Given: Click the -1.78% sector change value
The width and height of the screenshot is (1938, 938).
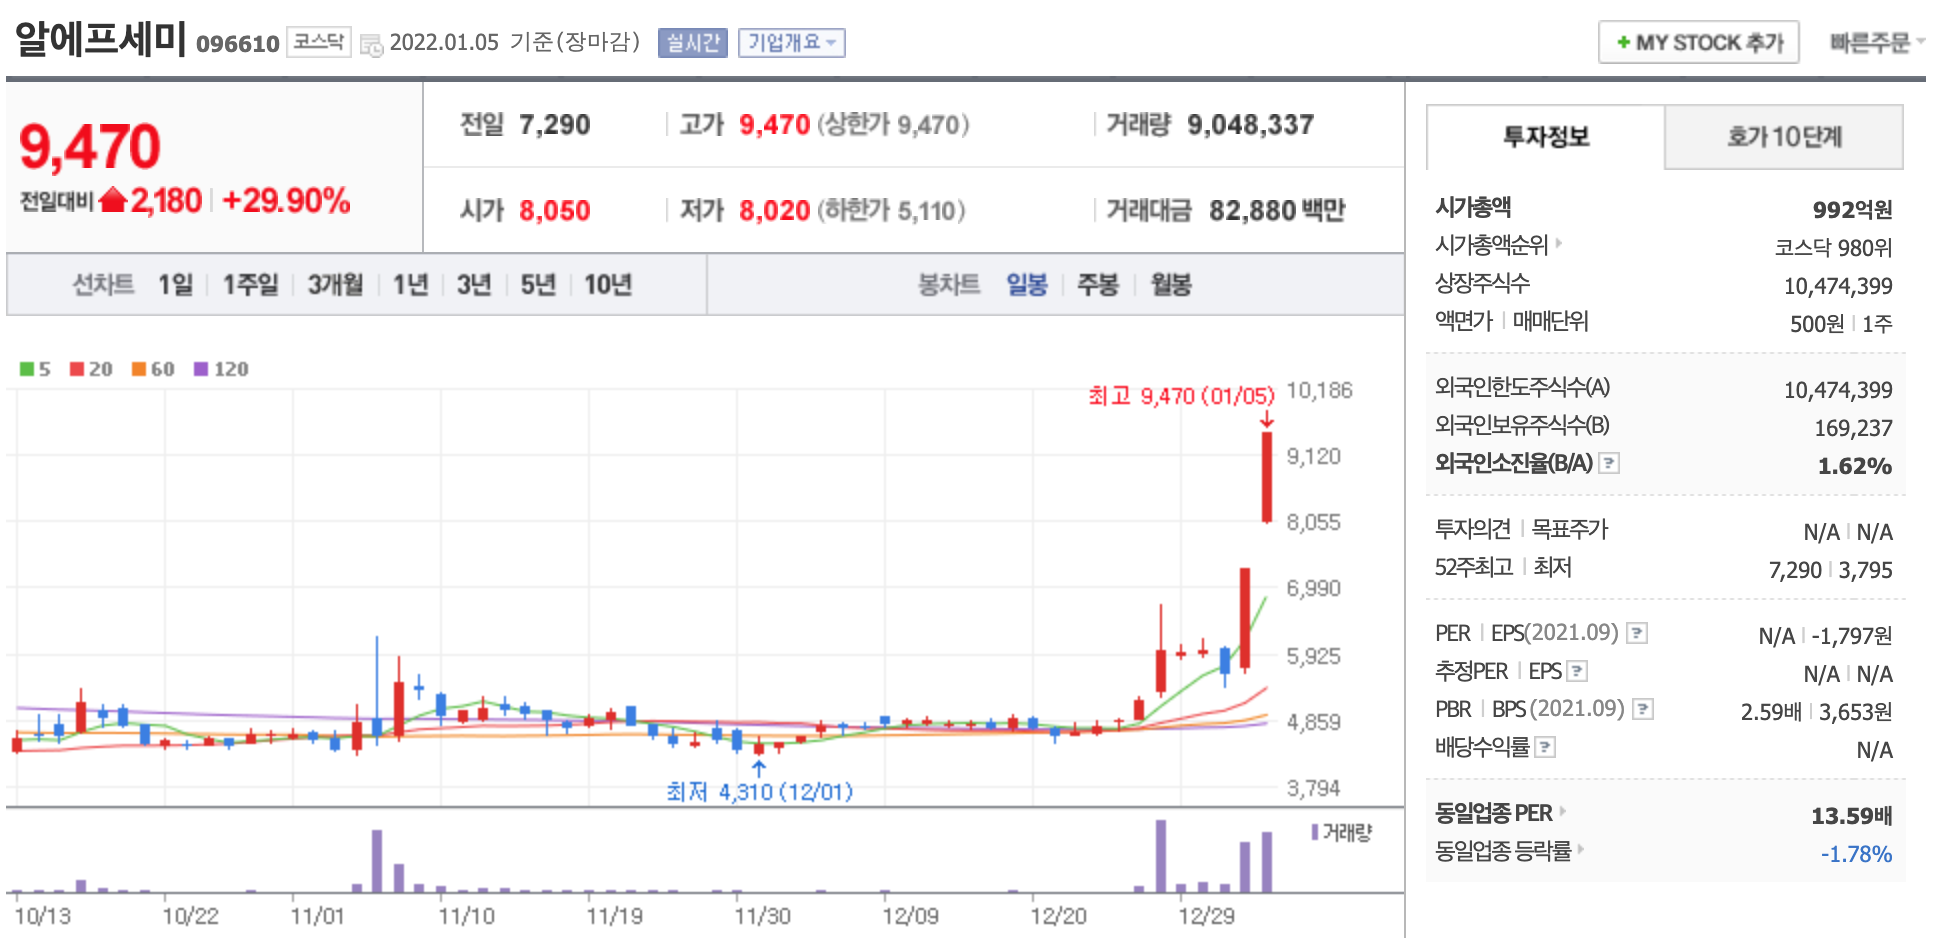Looking at the screenshot, I should (x=1856, y=854).
